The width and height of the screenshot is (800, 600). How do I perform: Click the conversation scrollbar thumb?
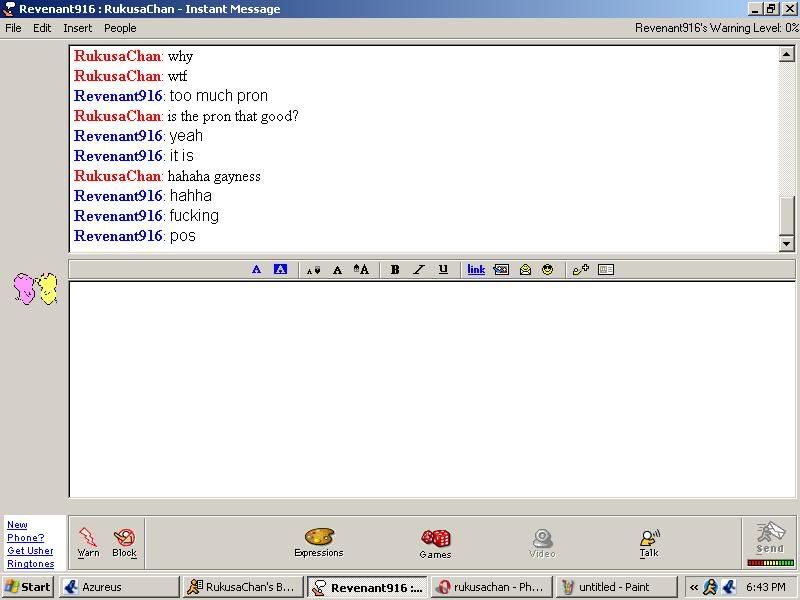[787, 215]
